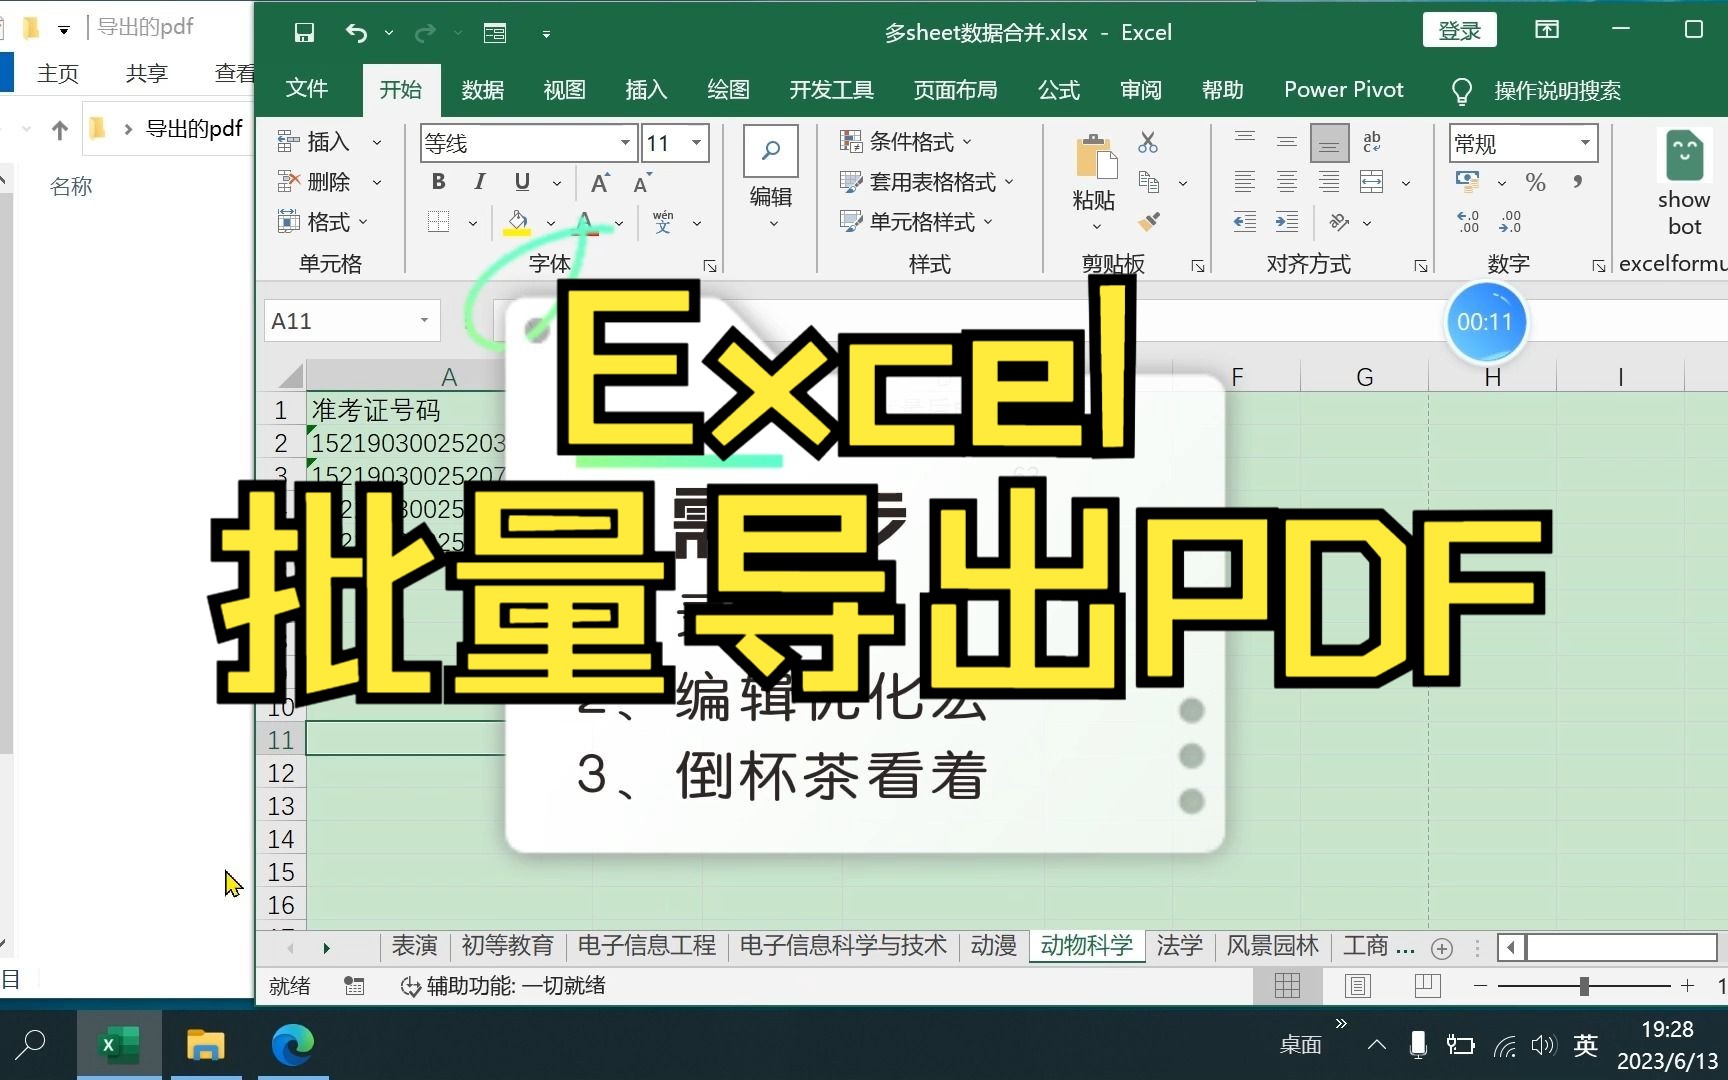Open 套用表格格式 dropdown
Screen dimensions: 1728x1080
click(x=927, y=182)
